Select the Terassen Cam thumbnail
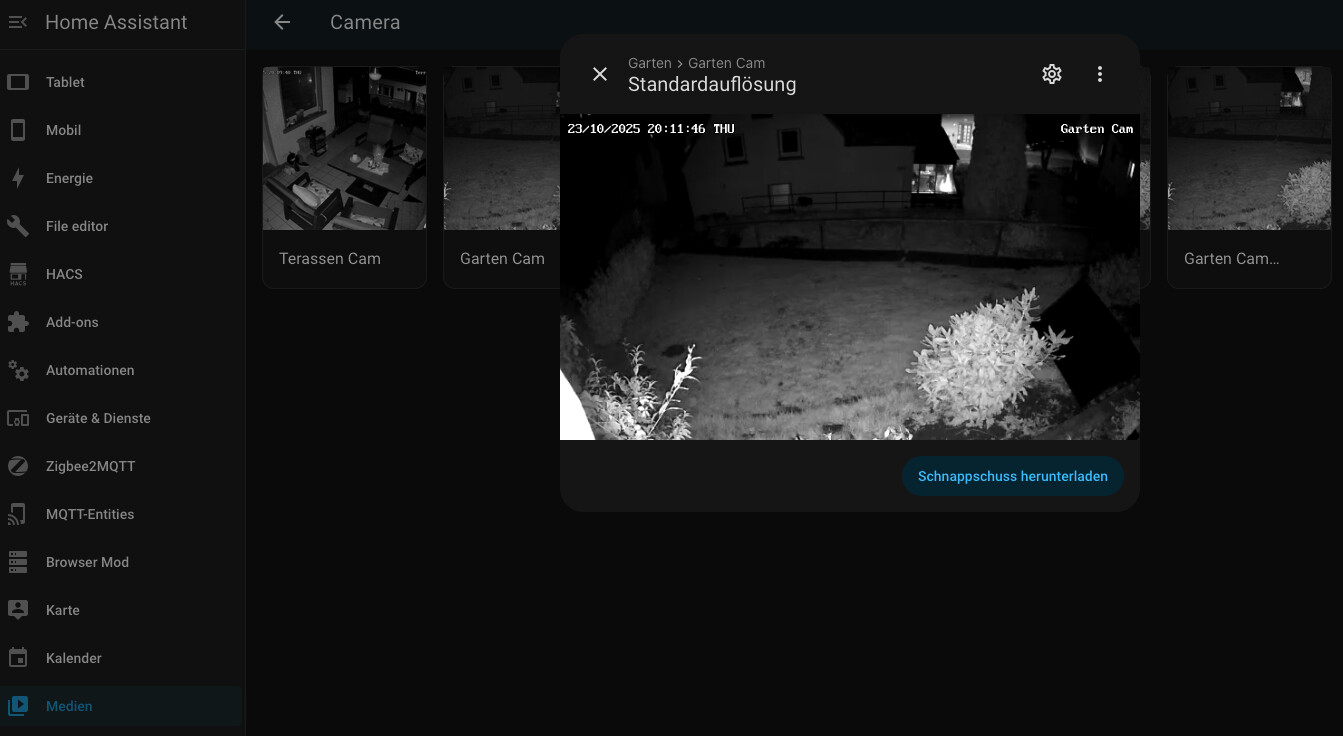Viewport: 1343px width, 736px height. pos(344,149)
